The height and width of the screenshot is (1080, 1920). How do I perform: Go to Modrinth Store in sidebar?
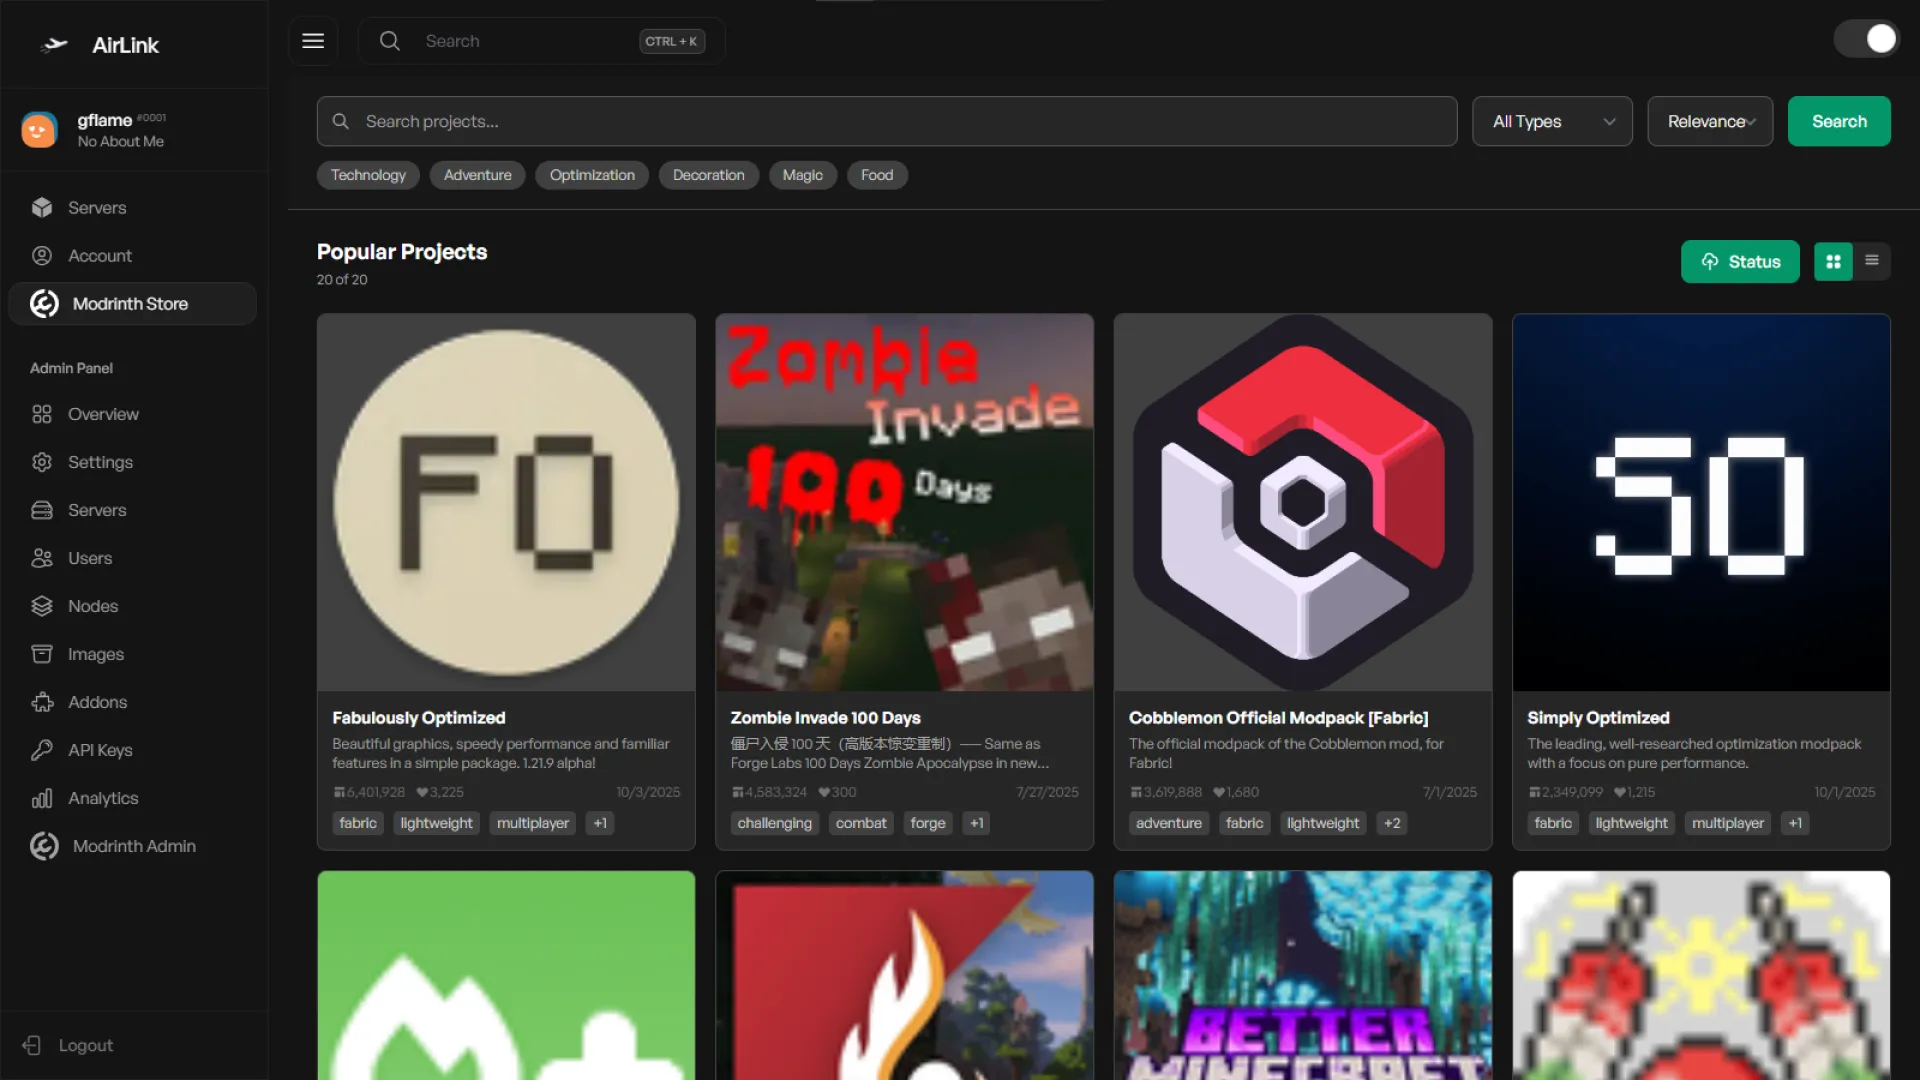click(x=130, y=304)
